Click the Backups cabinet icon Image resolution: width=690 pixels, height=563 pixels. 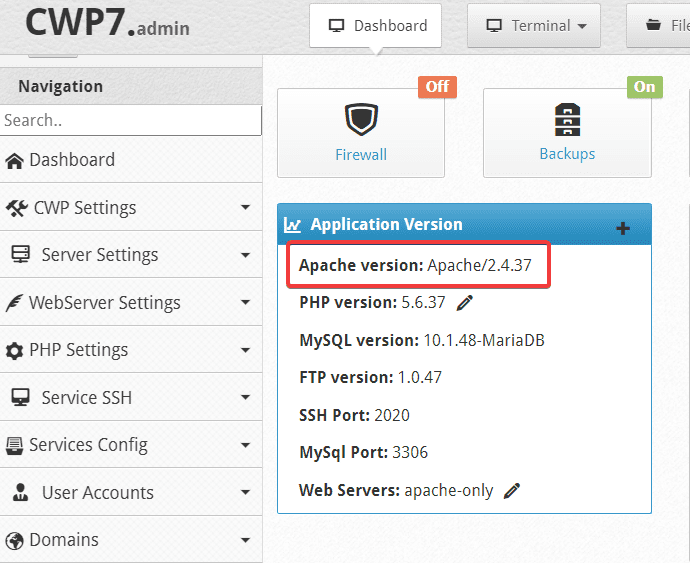click(x=567, y=120)
